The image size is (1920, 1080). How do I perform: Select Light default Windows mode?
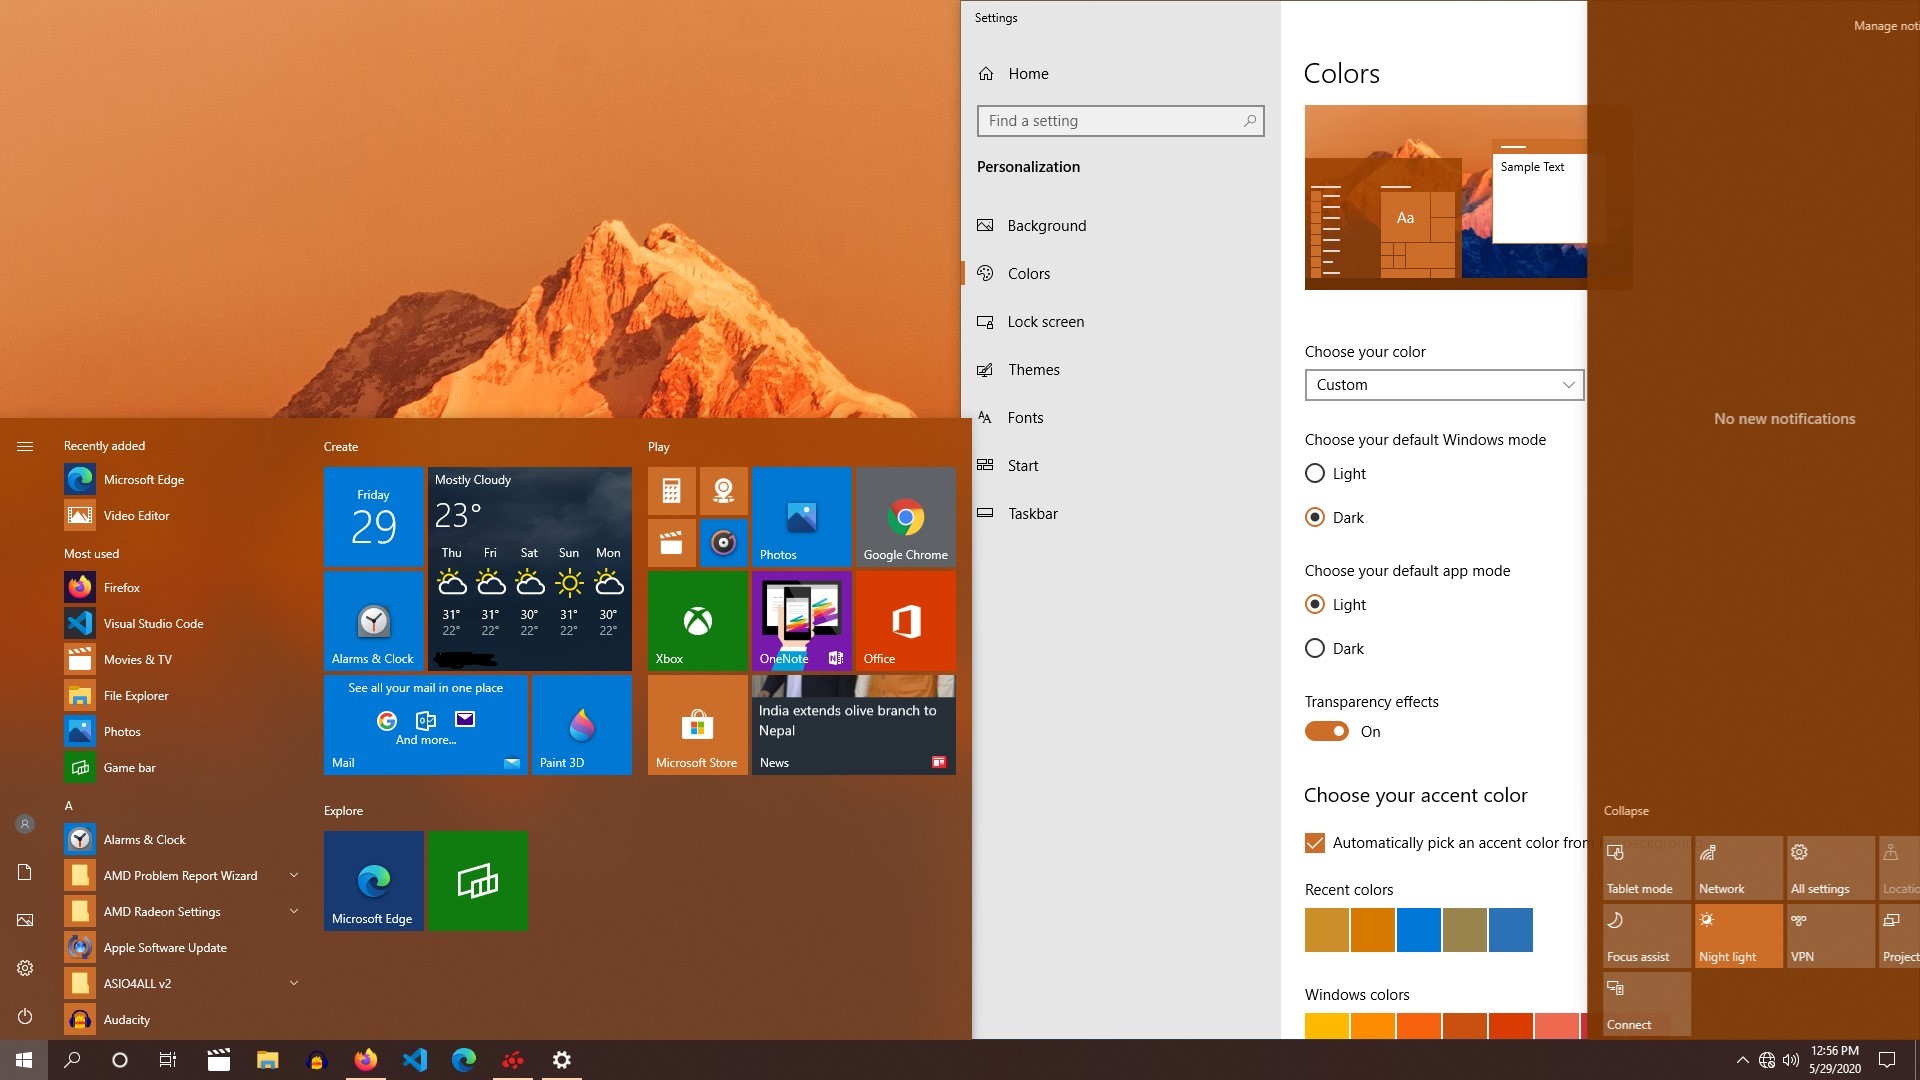[1314, 473]
